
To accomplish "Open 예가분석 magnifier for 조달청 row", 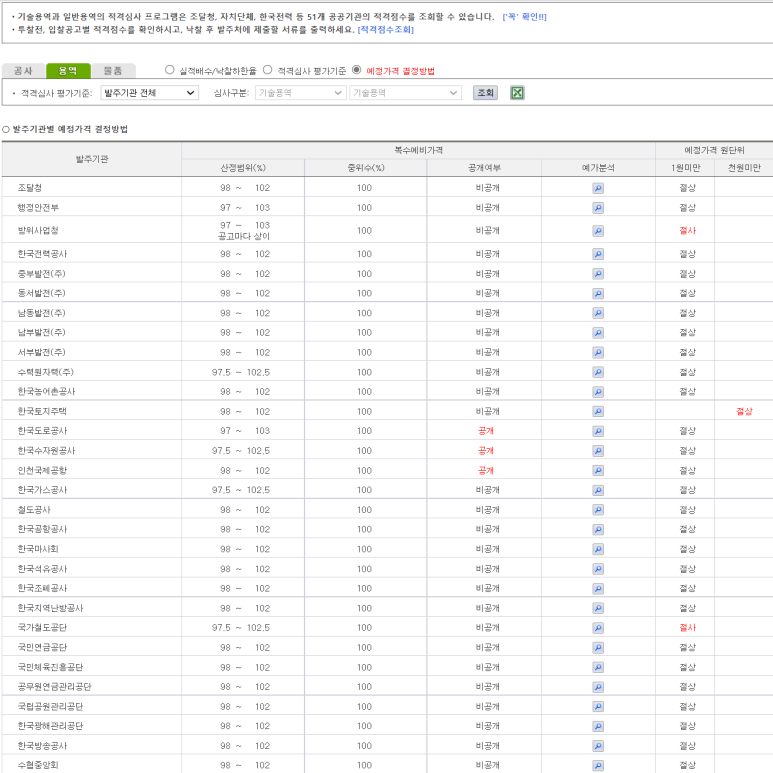I will point(598,188).
